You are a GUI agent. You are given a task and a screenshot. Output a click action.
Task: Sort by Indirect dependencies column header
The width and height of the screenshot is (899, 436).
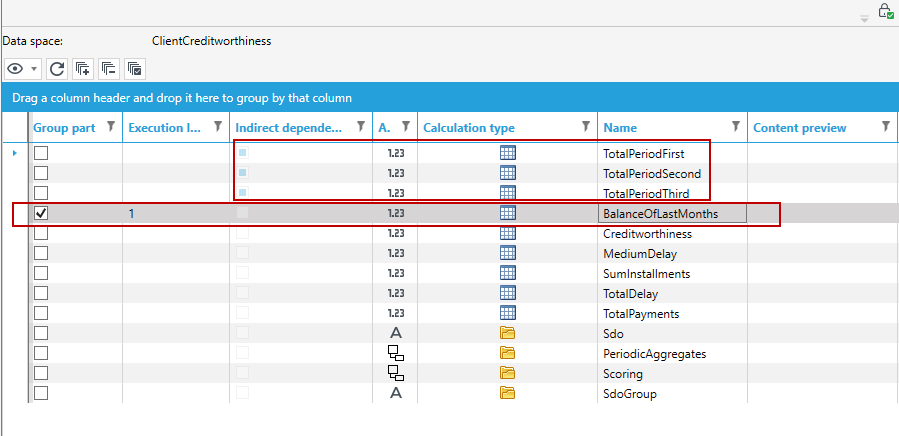click(x=288, y=128)
